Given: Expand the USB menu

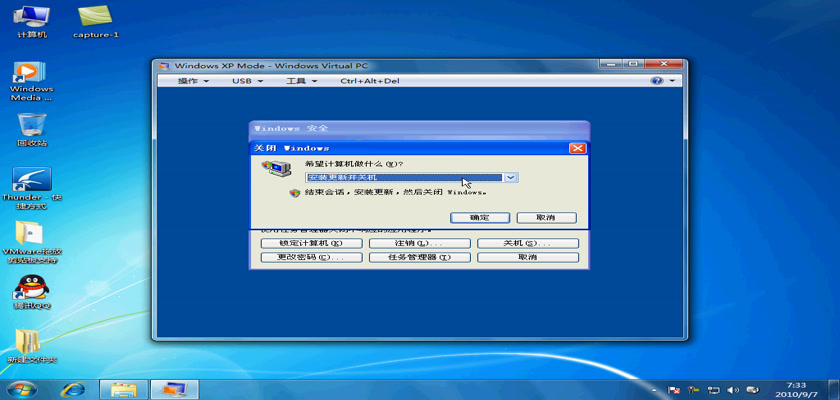Looking at the screenshot, I should [x=246, y=81].
